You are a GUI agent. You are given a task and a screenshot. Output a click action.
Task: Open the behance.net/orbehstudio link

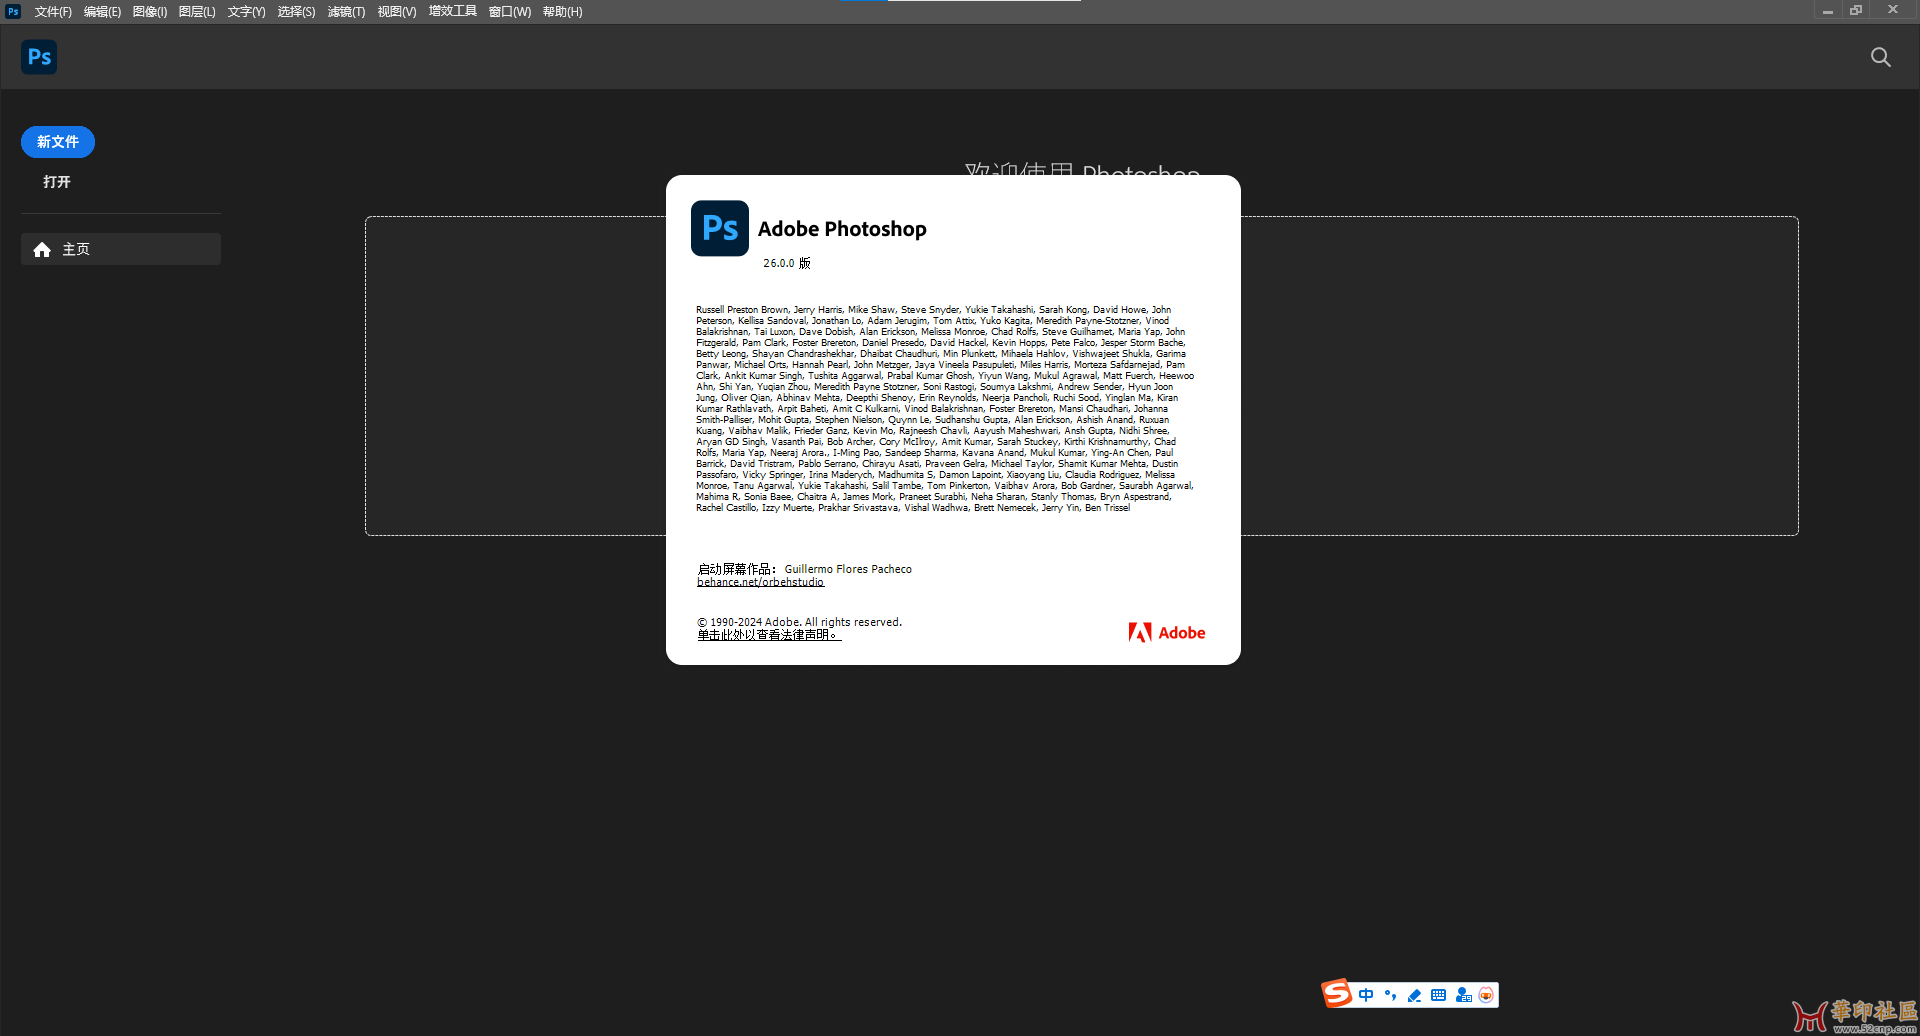tap(760, 582)
